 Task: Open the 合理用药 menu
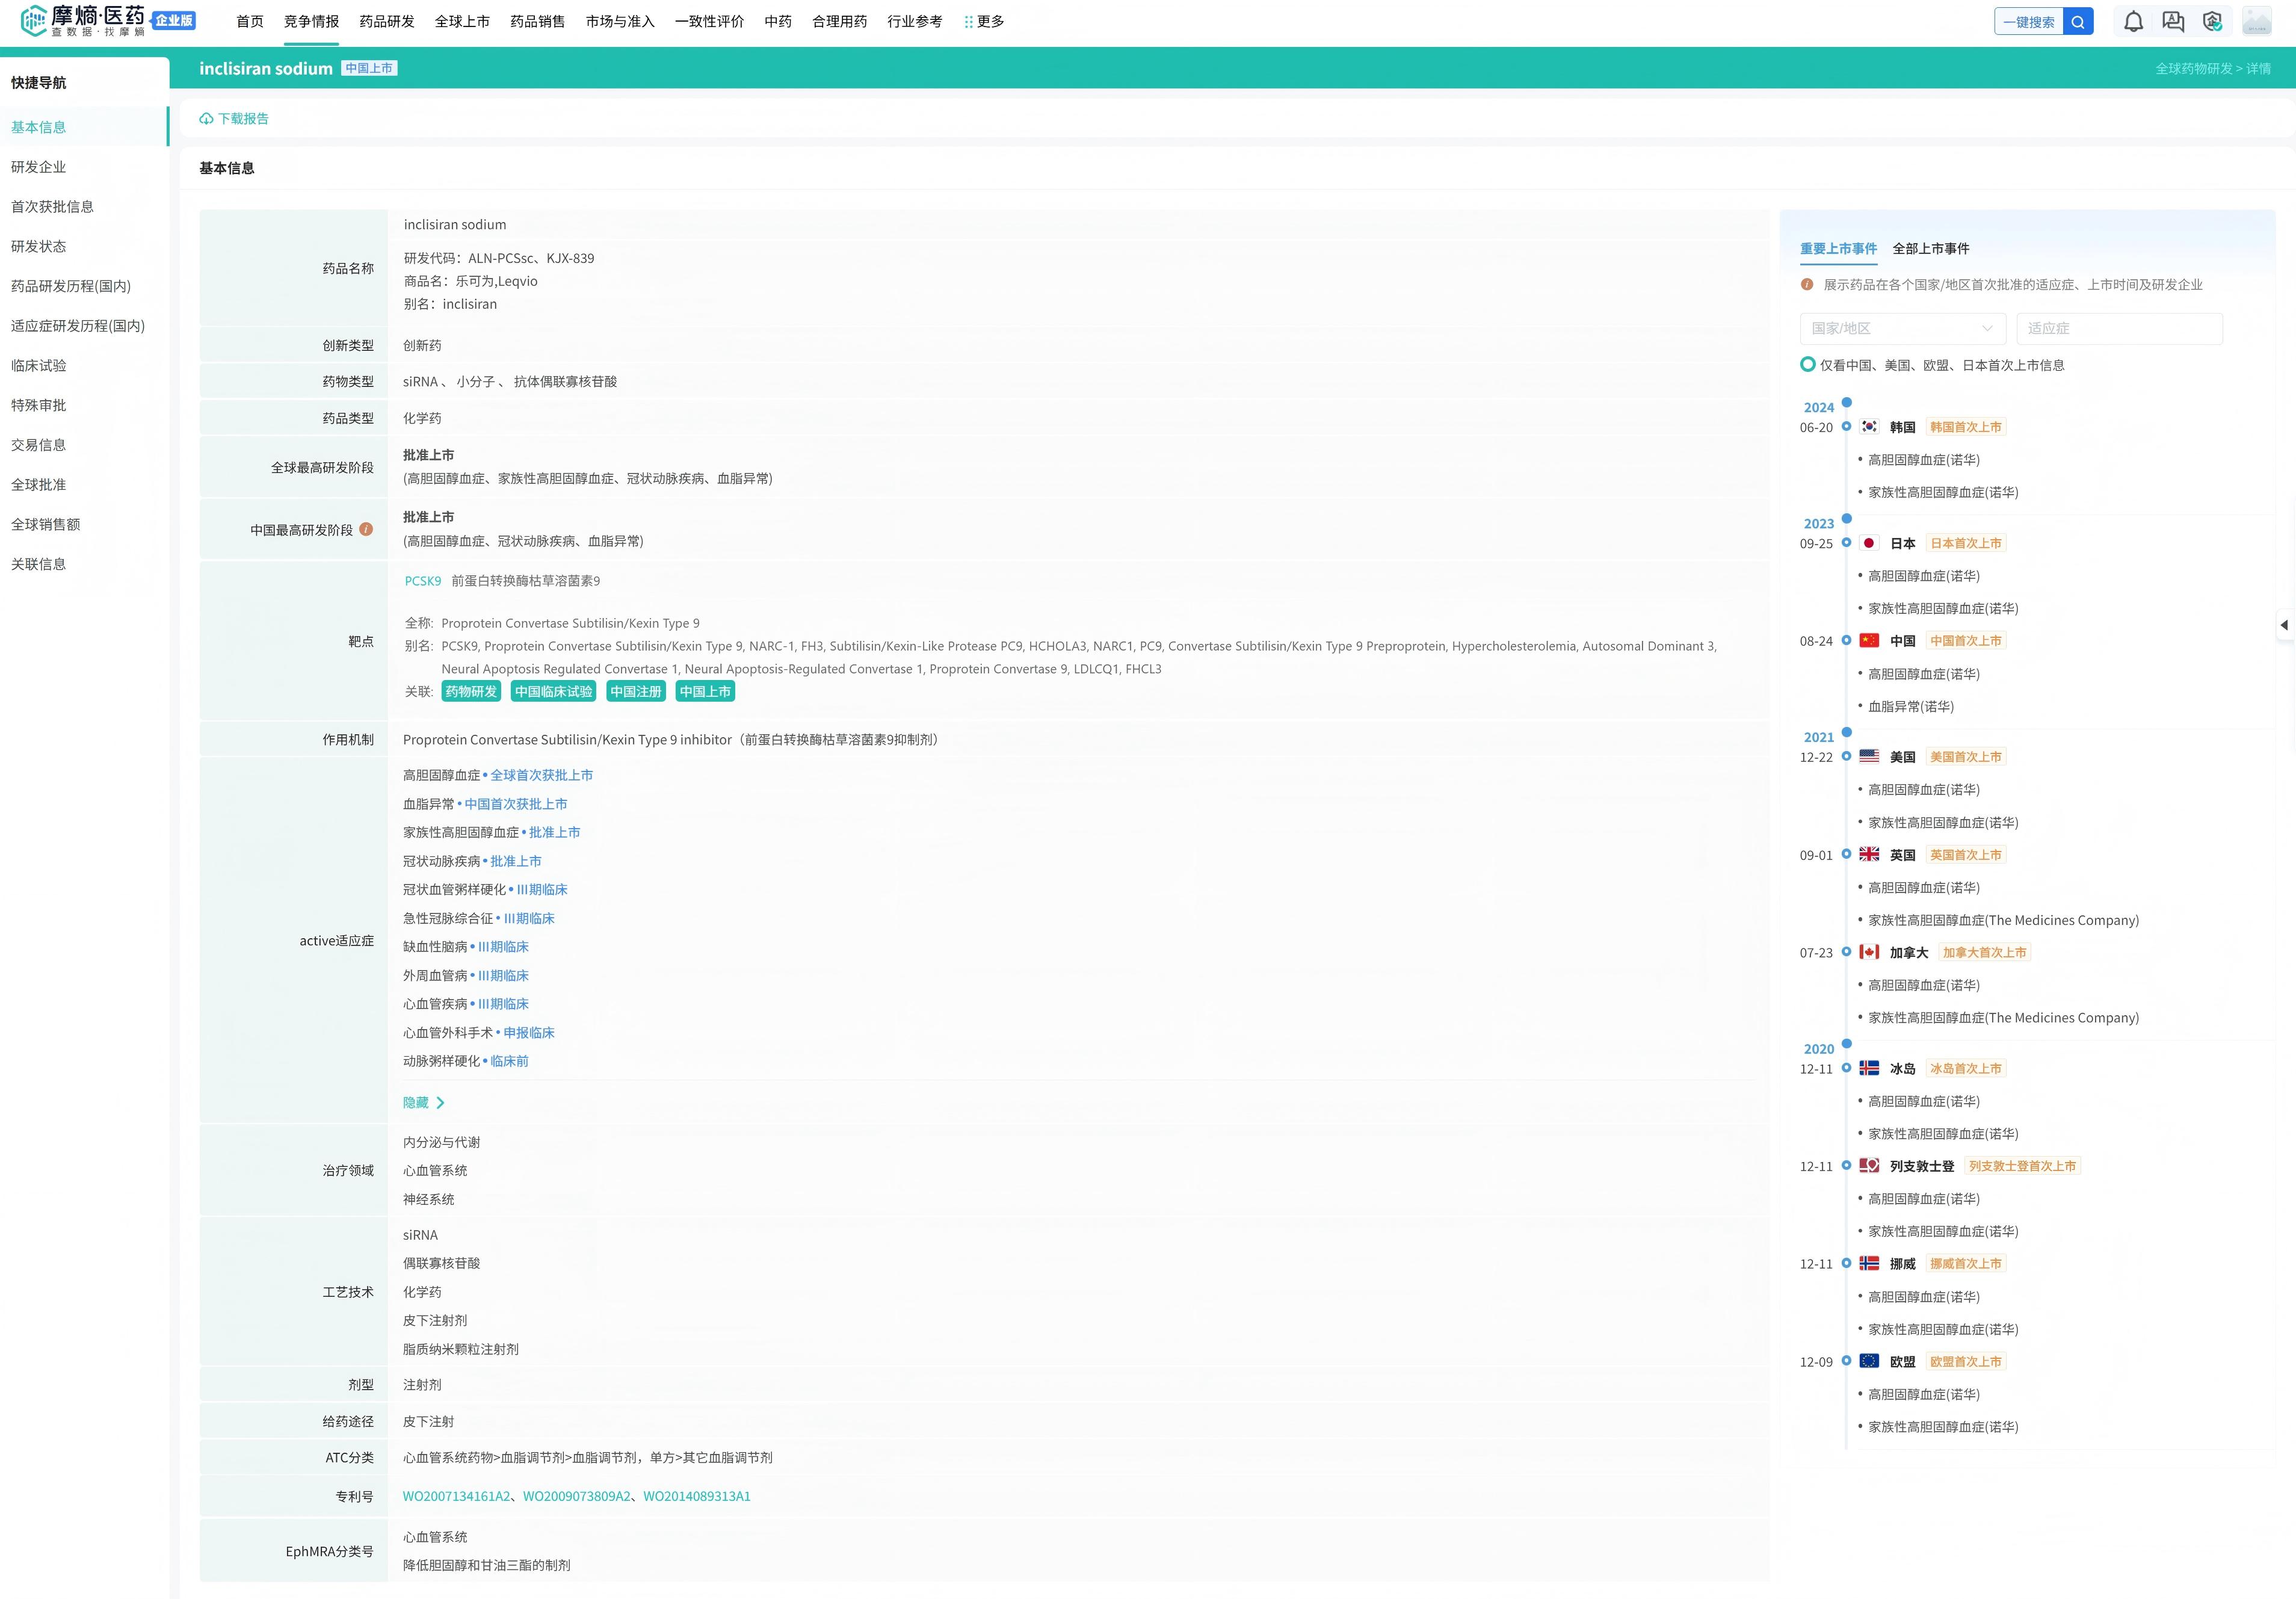[840, 22]
